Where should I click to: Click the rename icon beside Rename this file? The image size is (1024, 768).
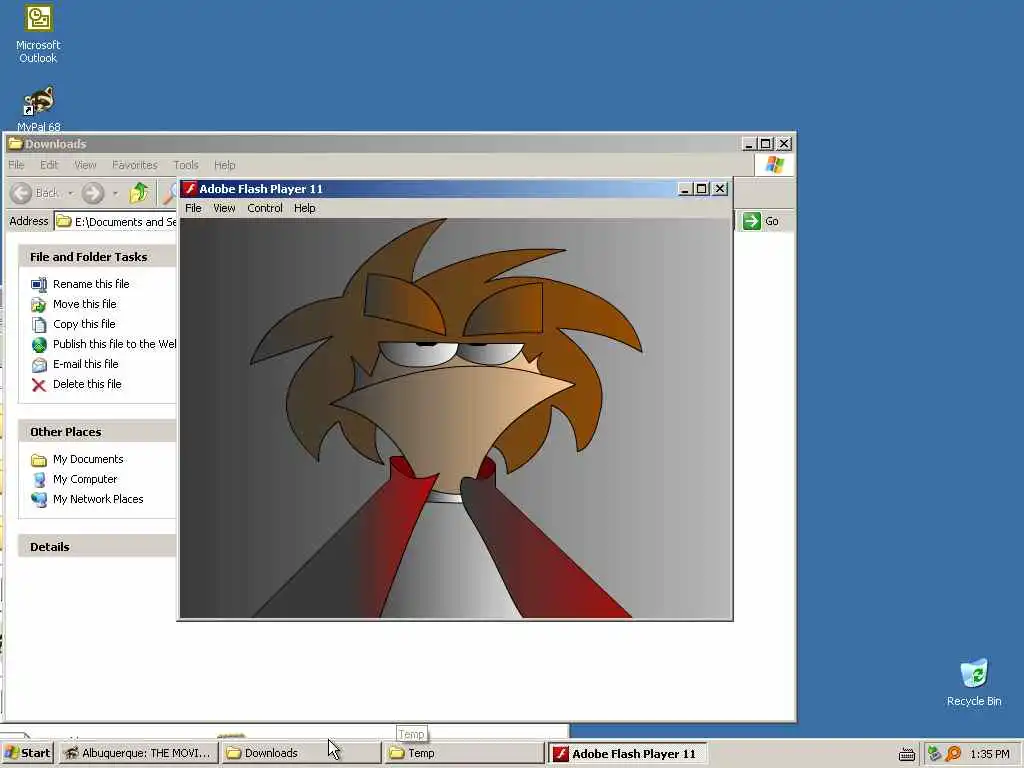[x=39, y=284]
